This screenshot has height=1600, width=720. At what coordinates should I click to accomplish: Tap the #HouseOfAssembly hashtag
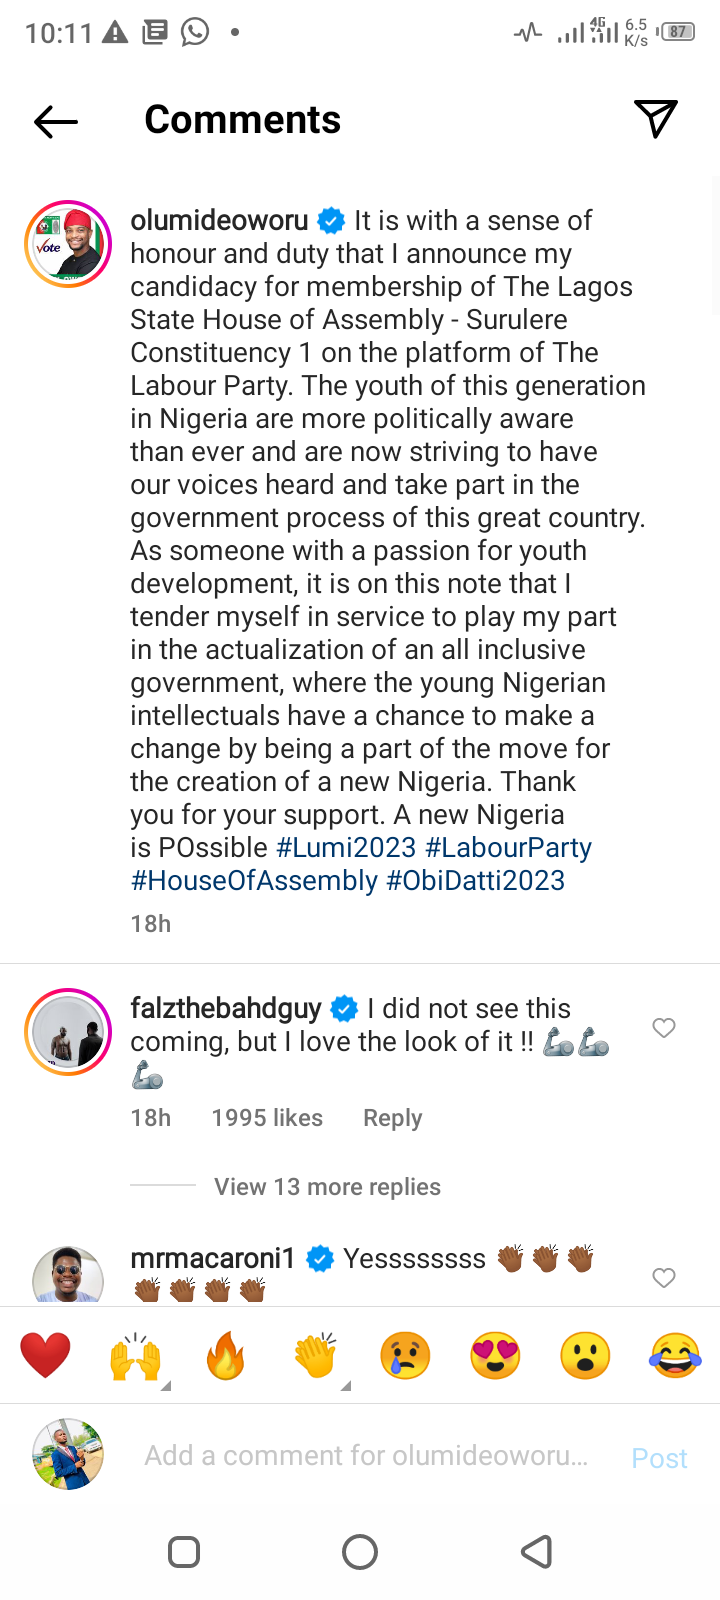254,881
